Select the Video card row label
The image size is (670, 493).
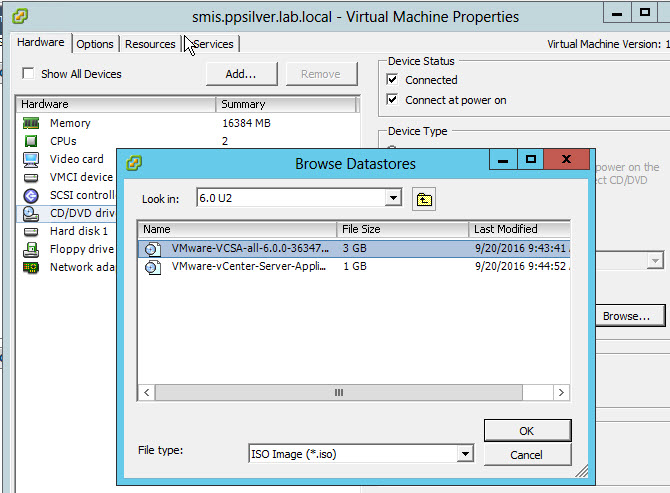tap(76, 159)
